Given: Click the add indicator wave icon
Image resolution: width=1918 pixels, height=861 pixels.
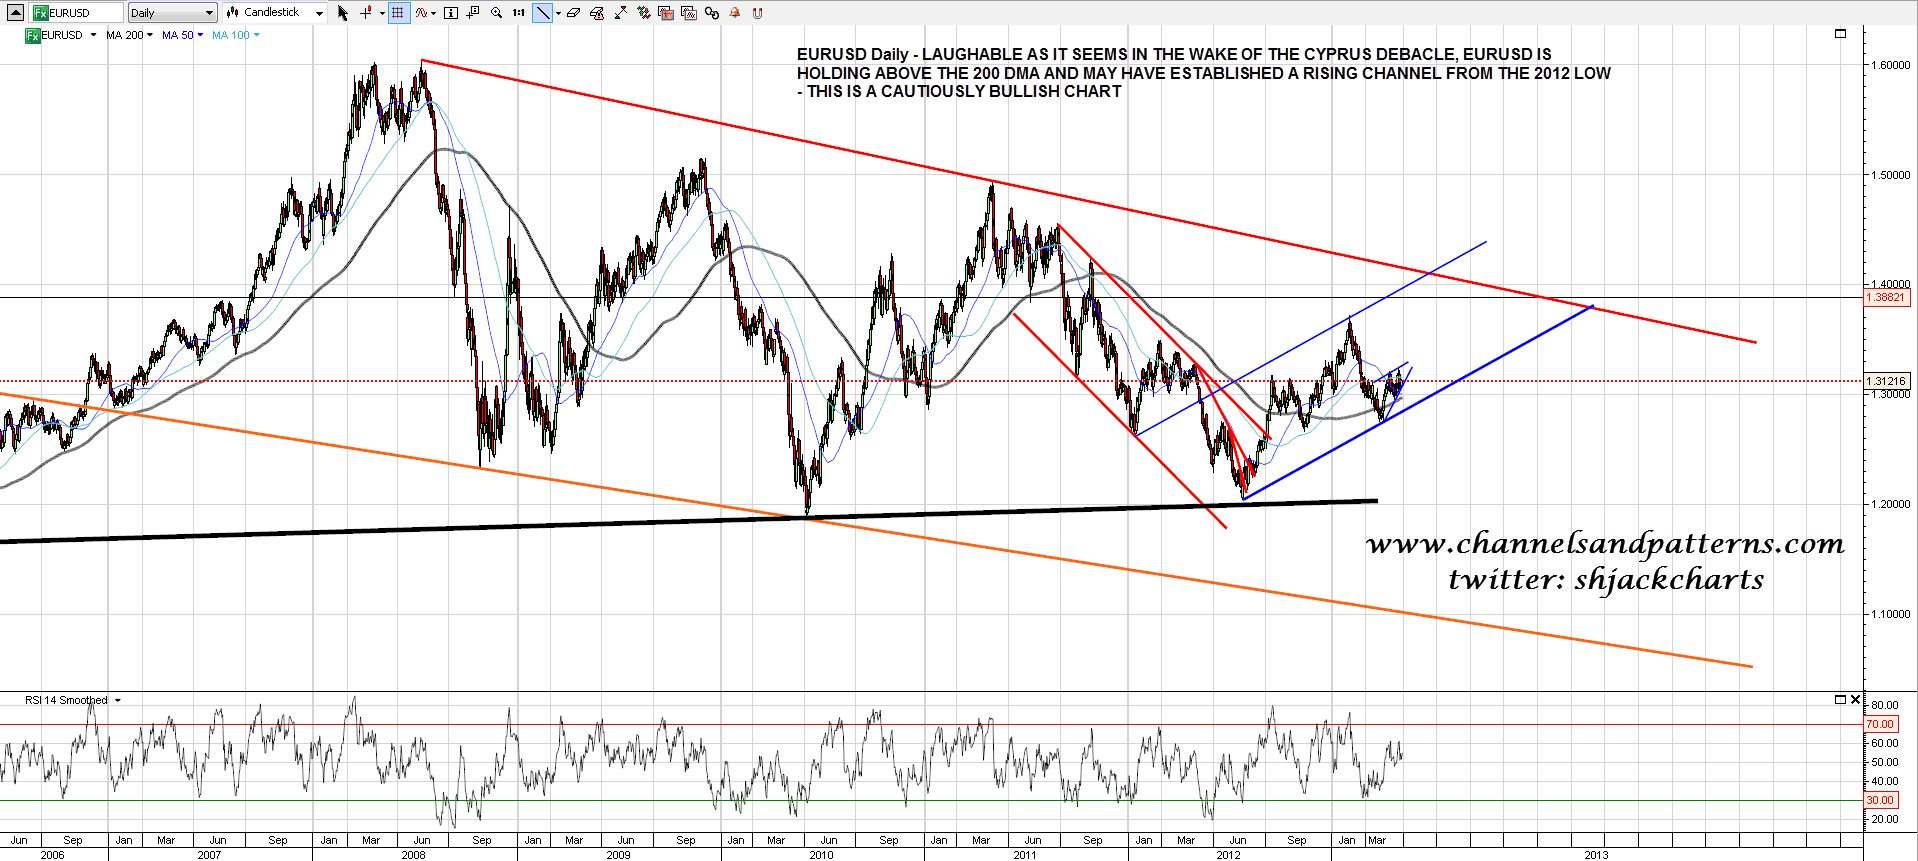Looking at the screenshot, I should click(422, 13).
